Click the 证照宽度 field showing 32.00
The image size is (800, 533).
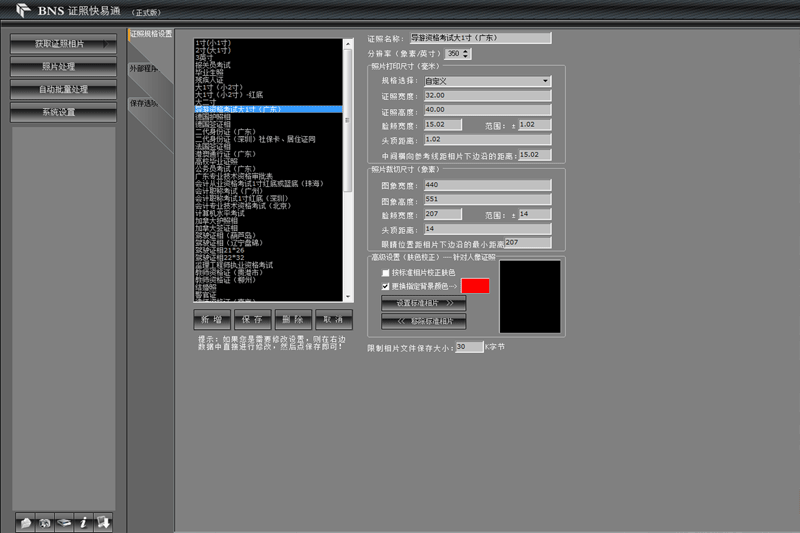tap(488, 96)
